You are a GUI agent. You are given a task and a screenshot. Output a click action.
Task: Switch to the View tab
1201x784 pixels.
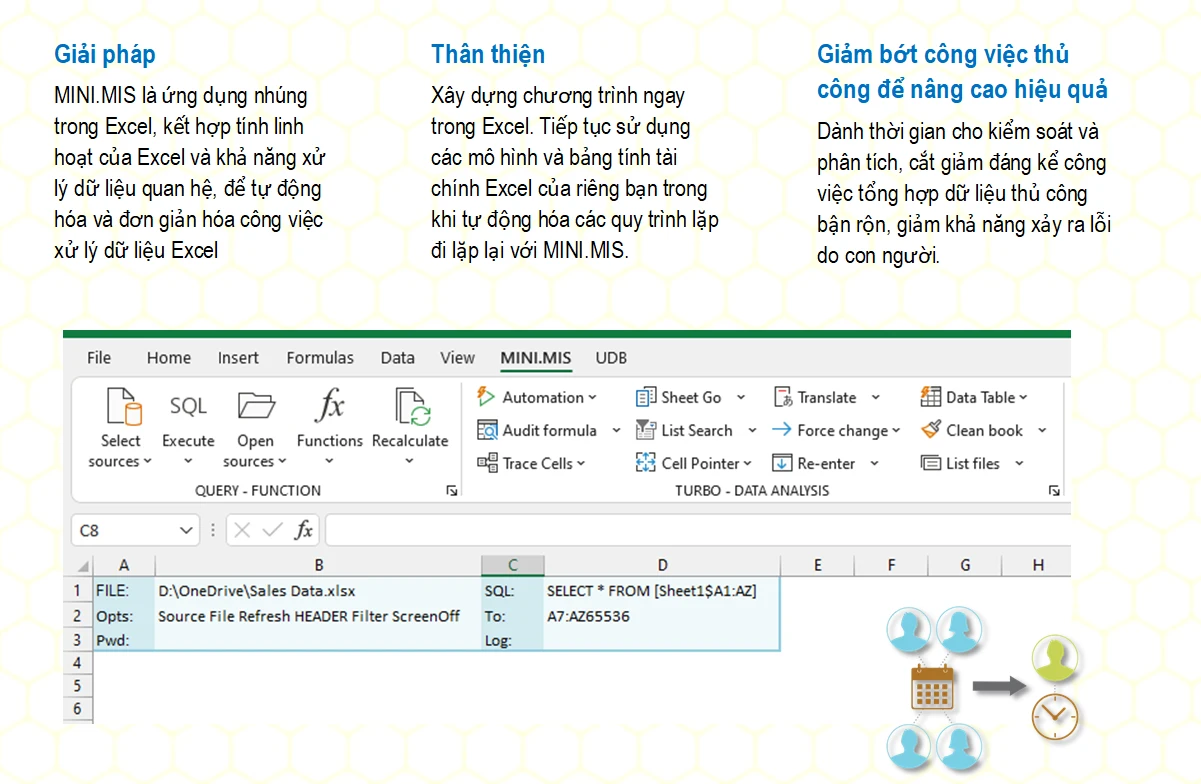click(x=458, y=357)
